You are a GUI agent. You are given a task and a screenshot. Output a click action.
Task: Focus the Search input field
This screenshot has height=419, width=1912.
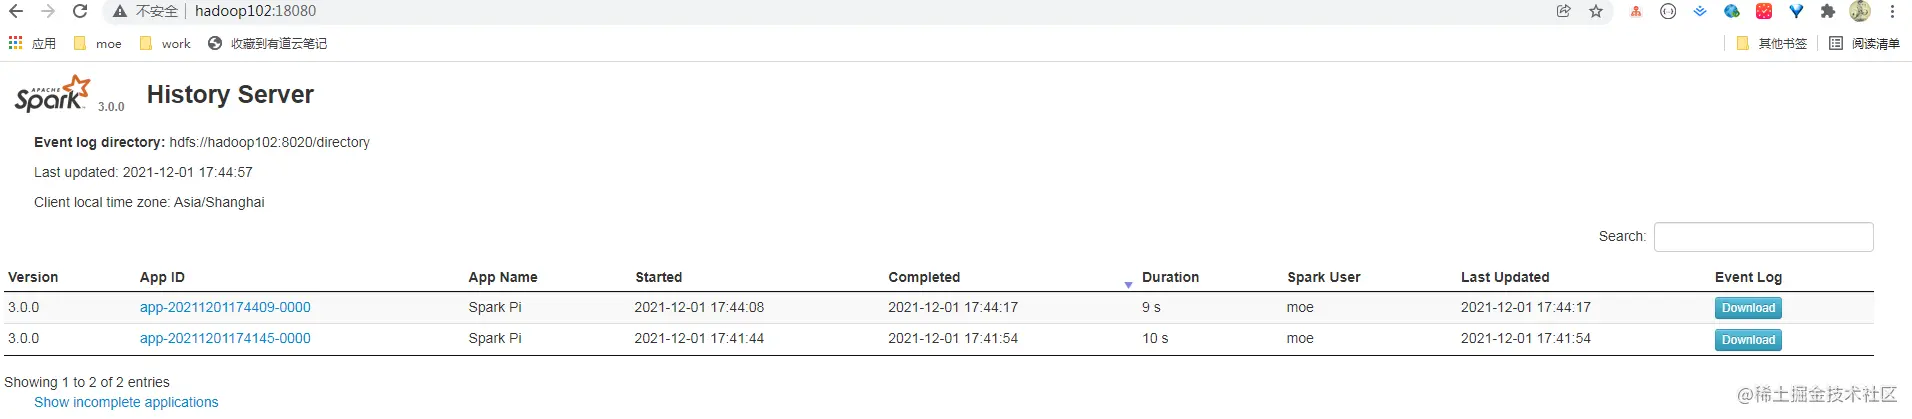point(1764,237)
